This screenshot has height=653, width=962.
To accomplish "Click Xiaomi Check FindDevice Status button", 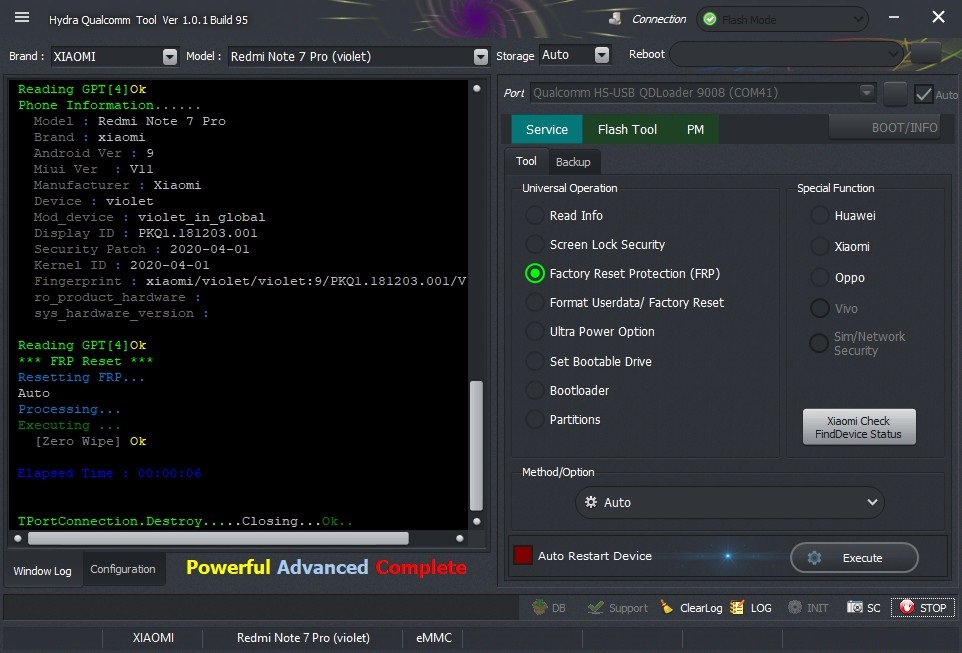I will click(859, 427).
